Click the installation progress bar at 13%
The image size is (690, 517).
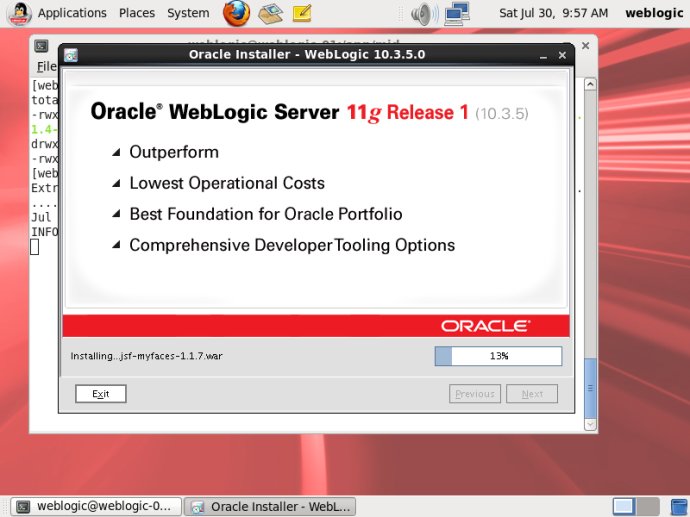coord(498,356)
